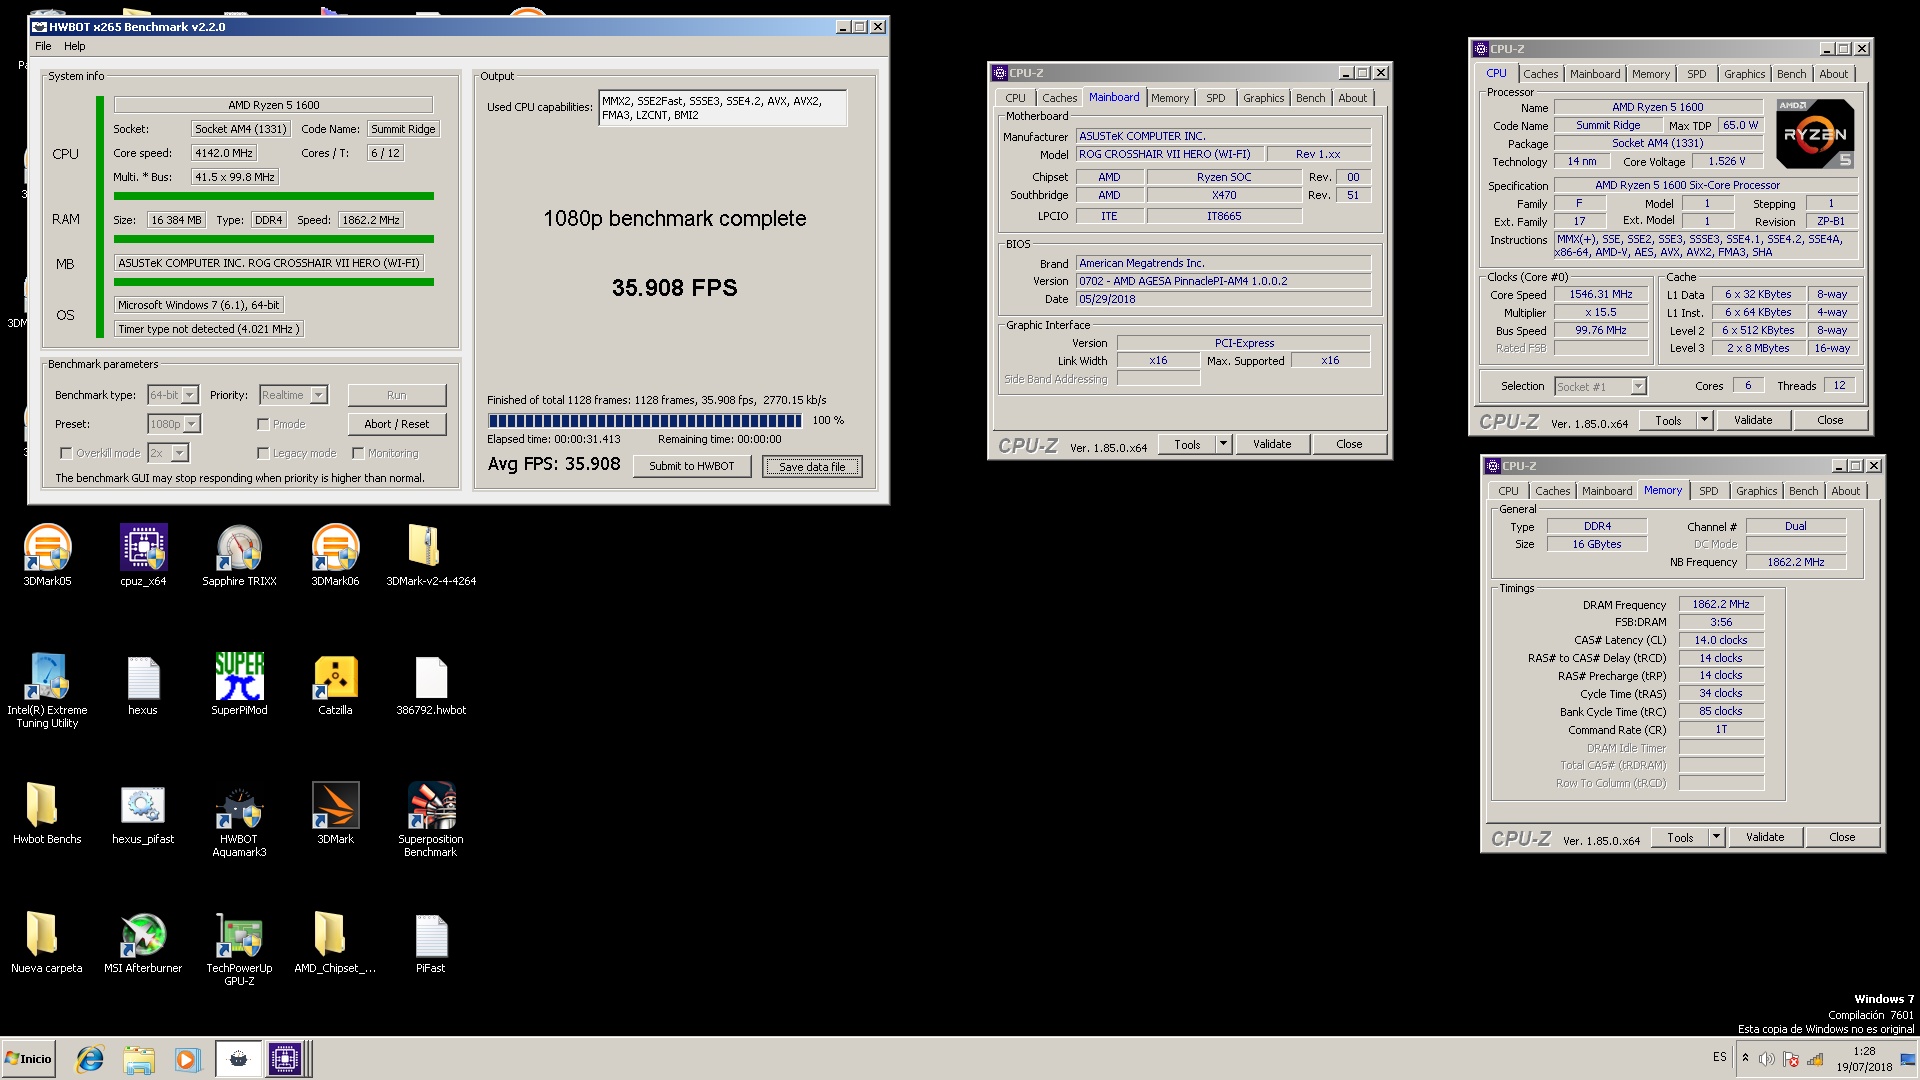Click the Inicio start button

[x=28, y=1059]
